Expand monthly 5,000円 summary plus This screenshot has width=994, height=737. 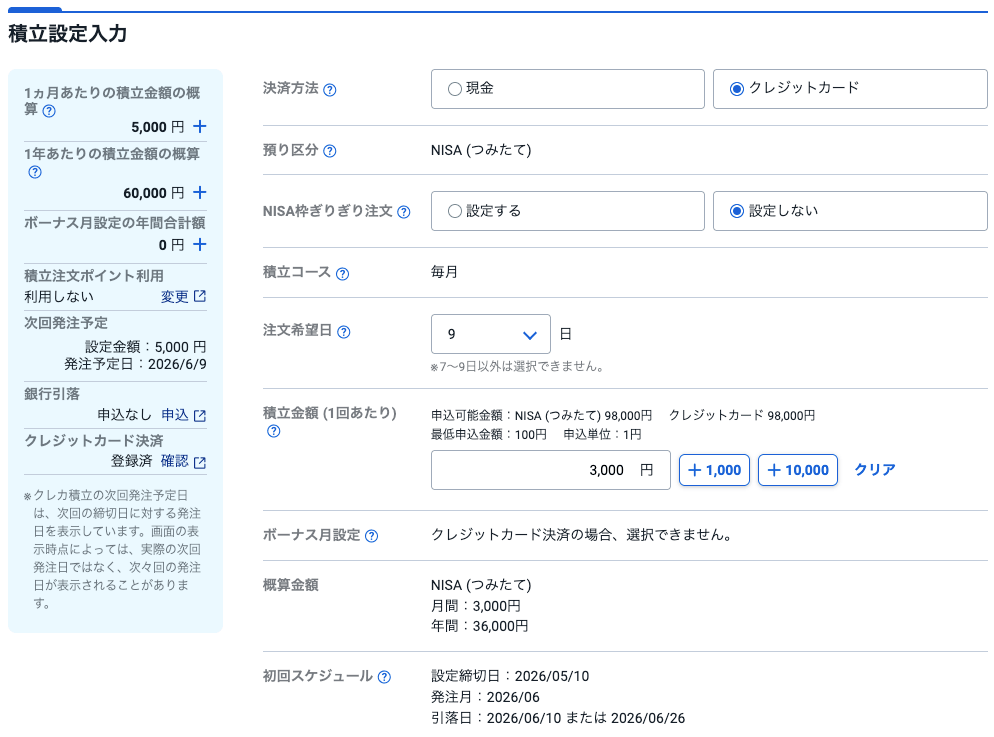coord(199,127)
